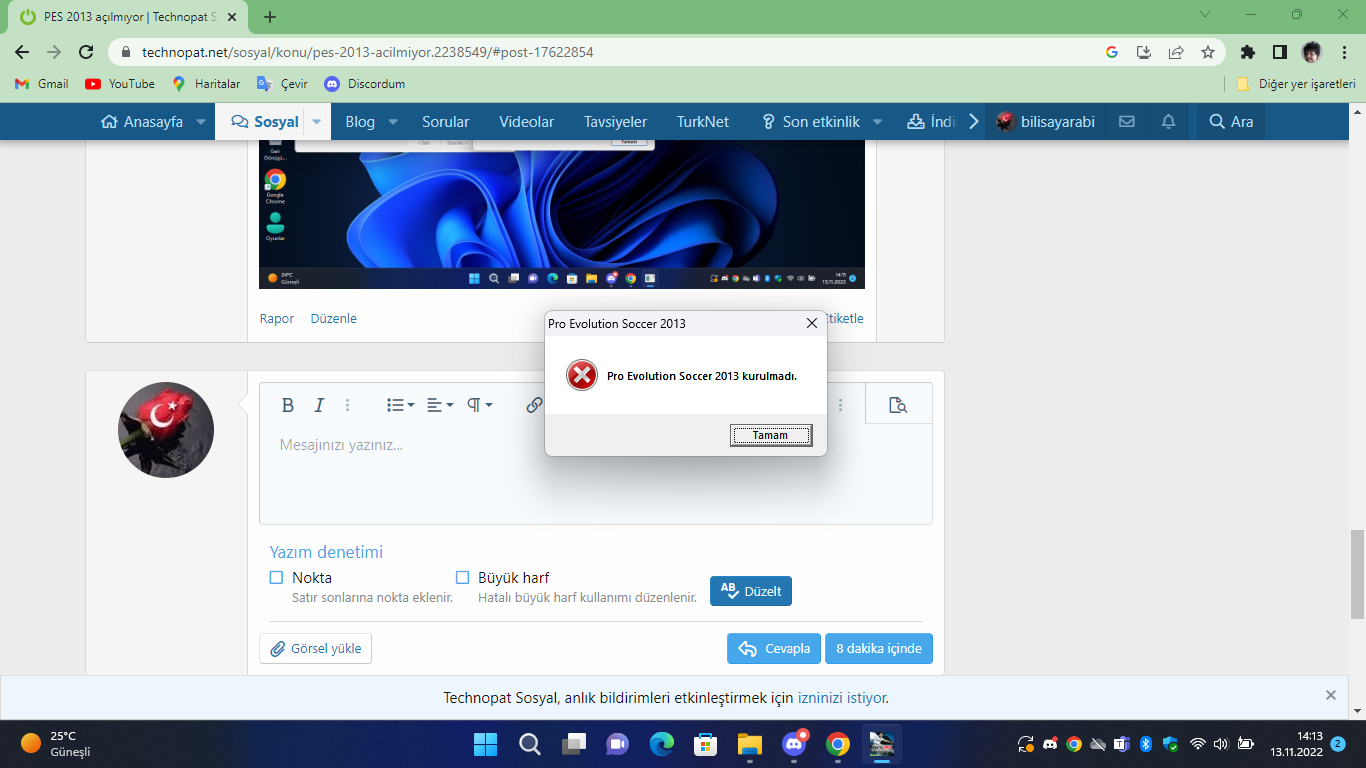Expand the Blog dropdown arrow

click(393, 122)
